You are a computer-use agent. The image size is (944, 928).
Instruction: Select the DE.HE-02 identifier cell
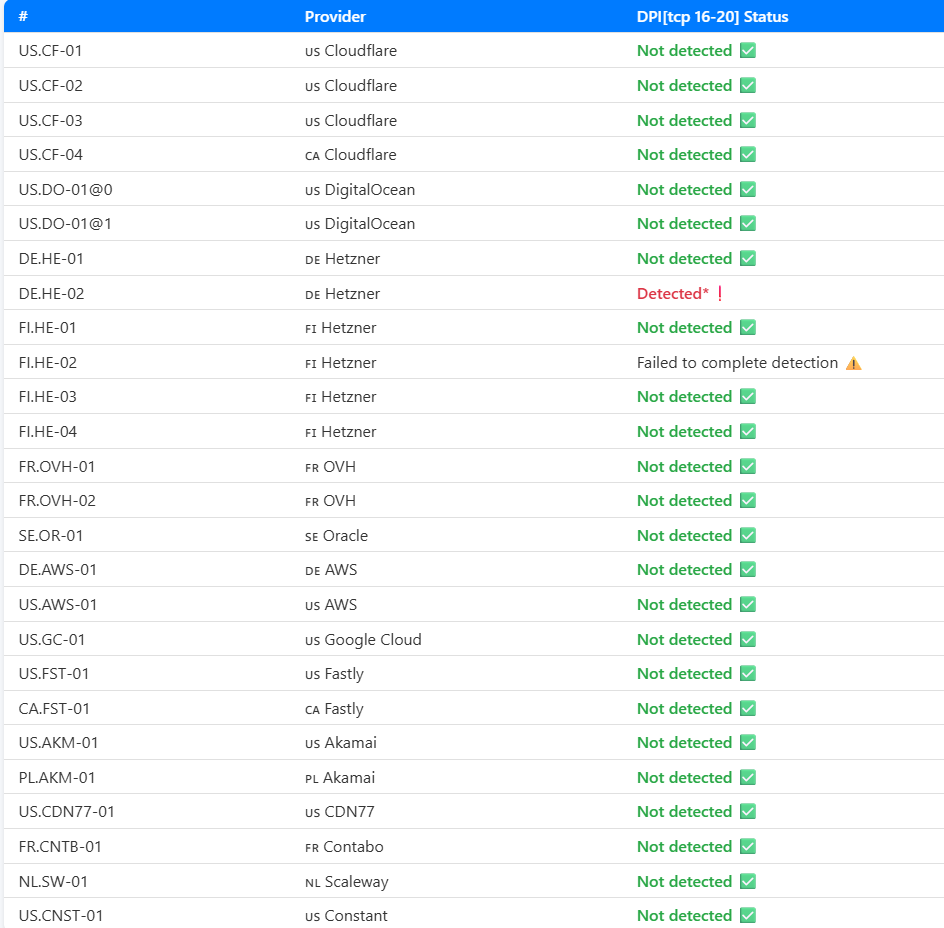click(51, 294)
